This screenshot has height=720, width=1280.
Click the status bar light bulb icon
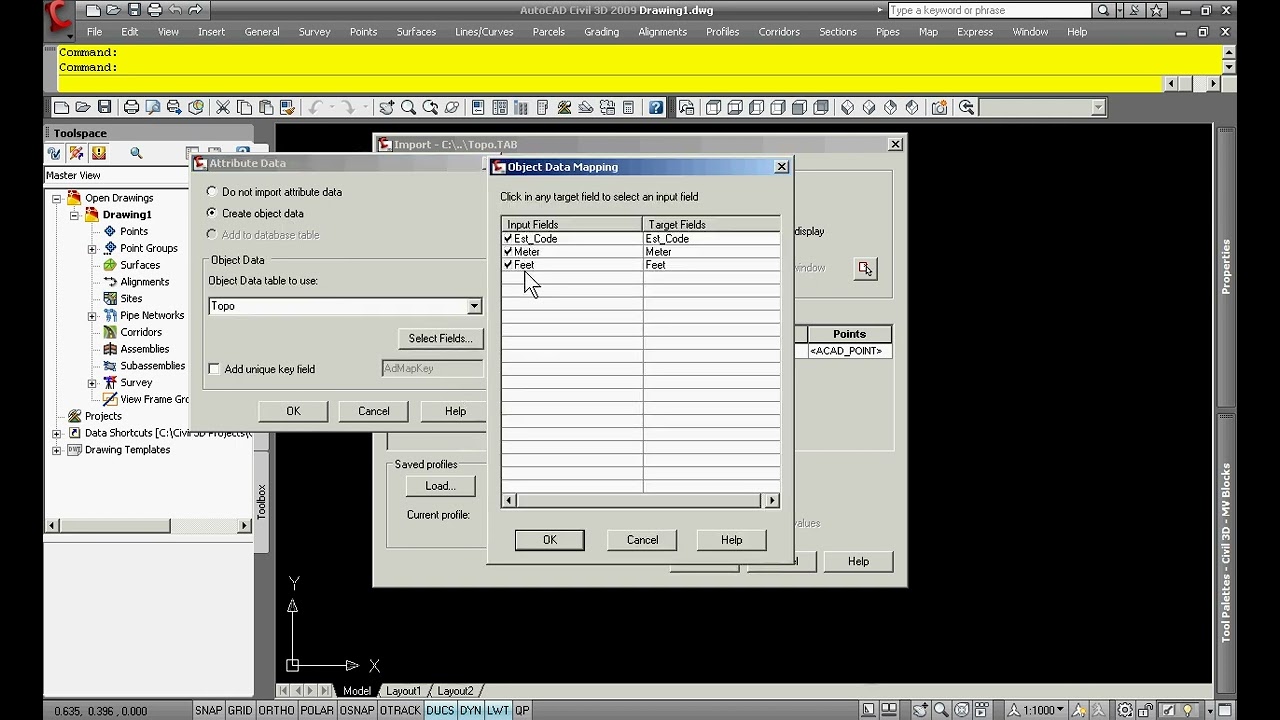1187,710
